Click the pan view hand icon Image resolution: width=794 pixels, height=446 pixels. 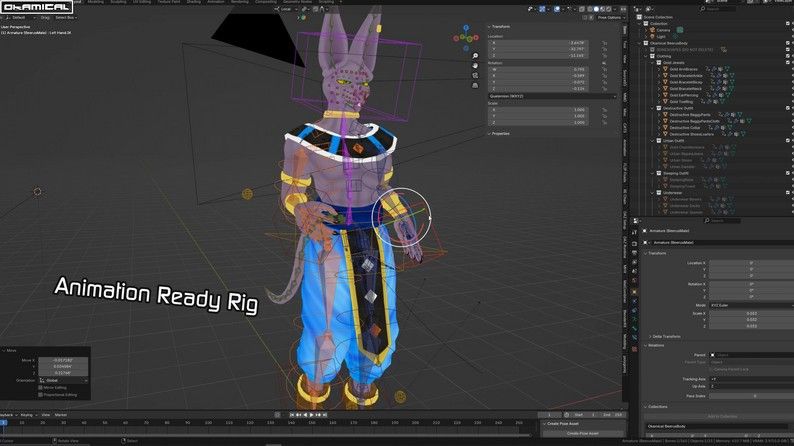pos(475,65)
